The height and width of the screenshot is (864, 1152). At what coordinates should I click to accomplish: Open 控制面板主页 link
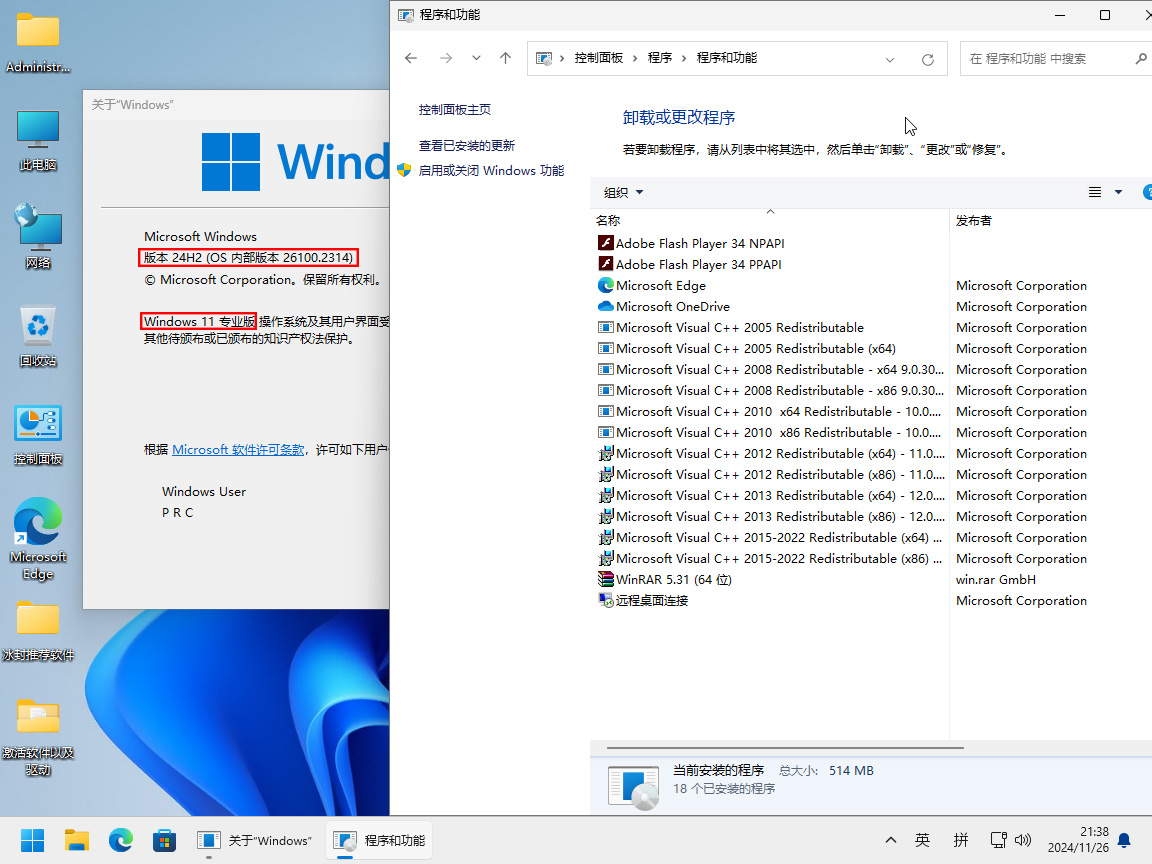tap(455, 109)
